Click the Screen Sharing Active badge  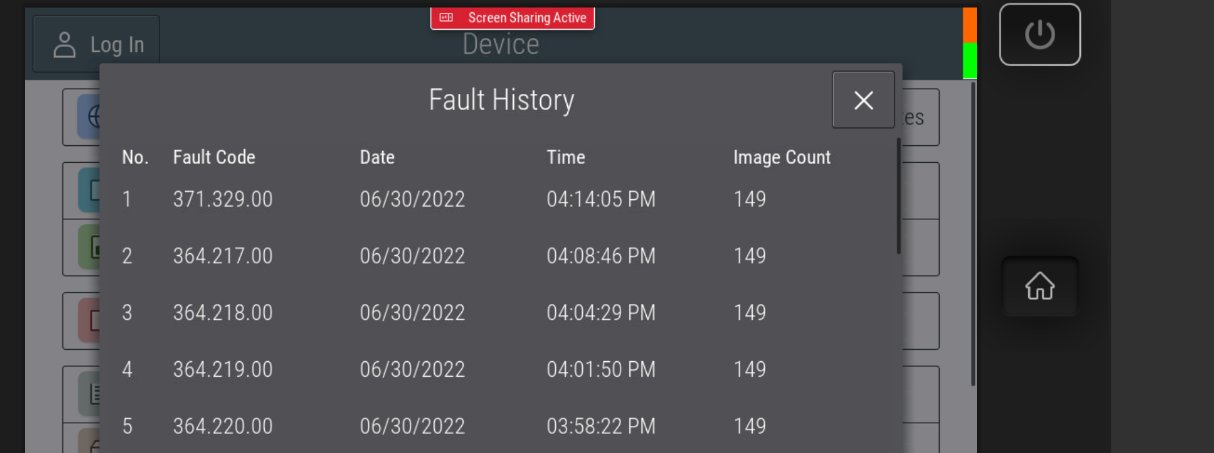512,18
